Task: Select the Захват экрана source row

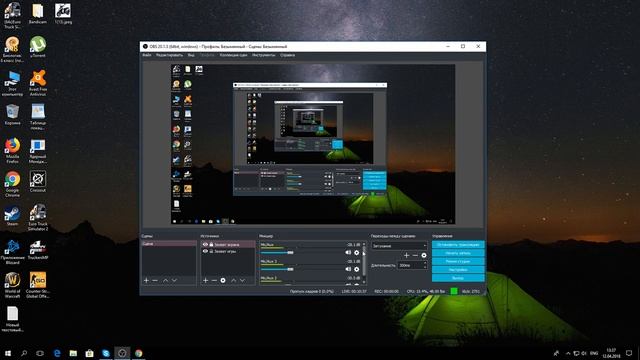Action: 228,244
